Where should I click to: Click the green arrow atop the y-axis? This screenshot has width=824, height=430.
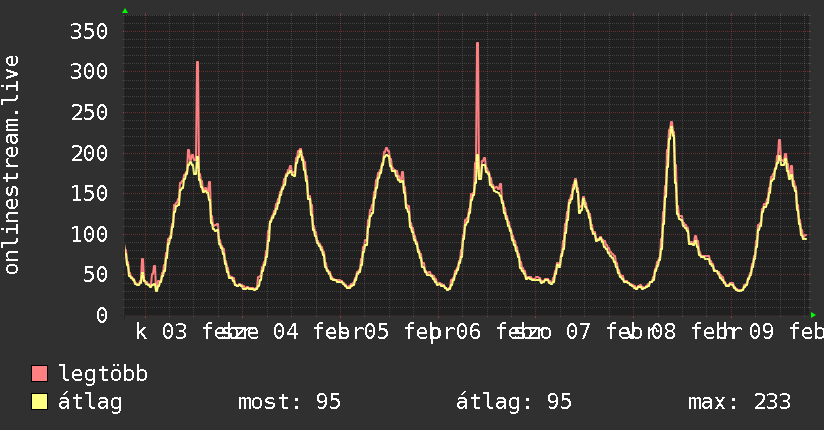[x=125, y=11]
